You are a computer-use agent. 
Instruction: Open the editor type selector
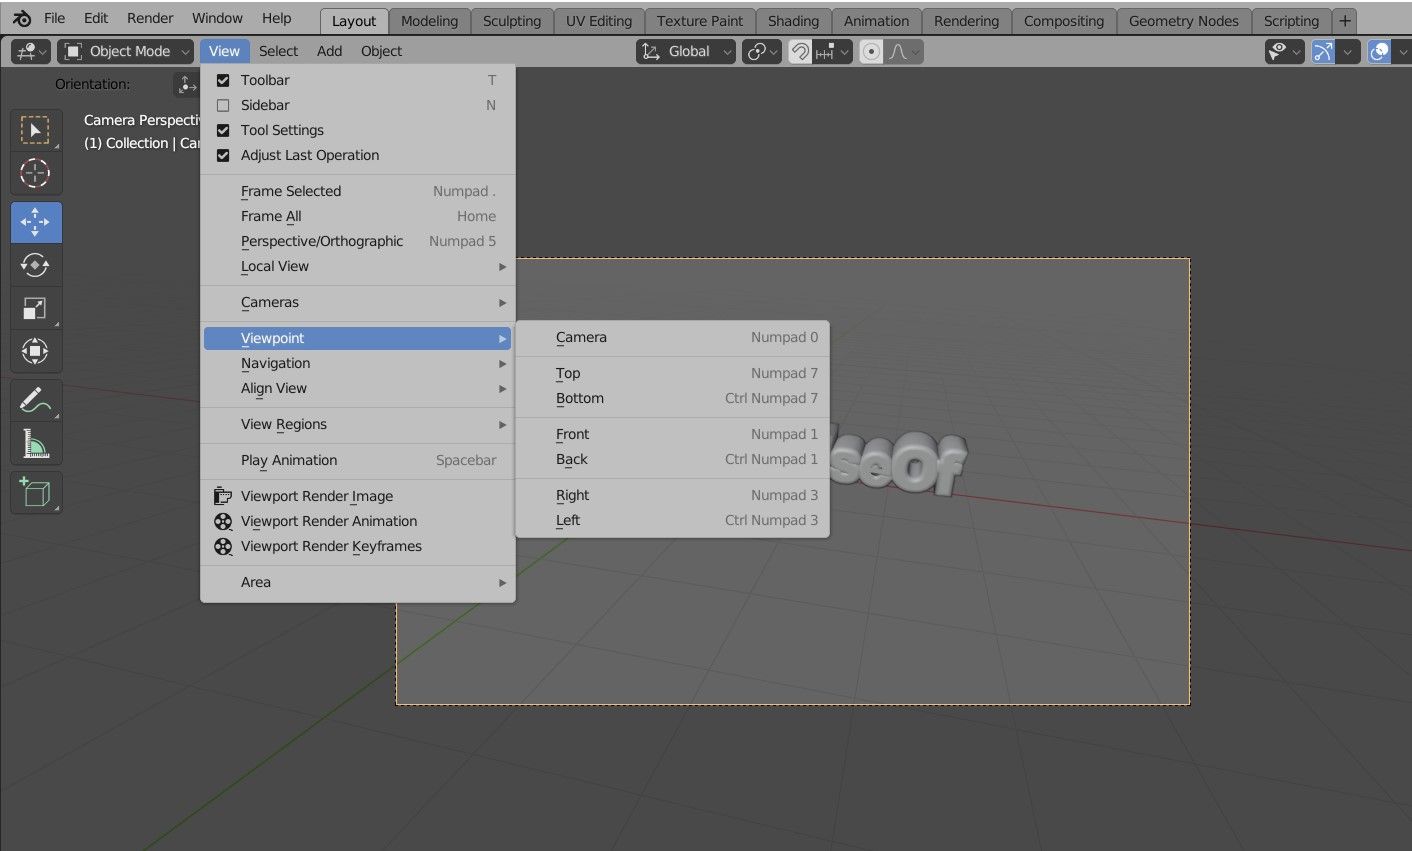[x=30, y=51]
